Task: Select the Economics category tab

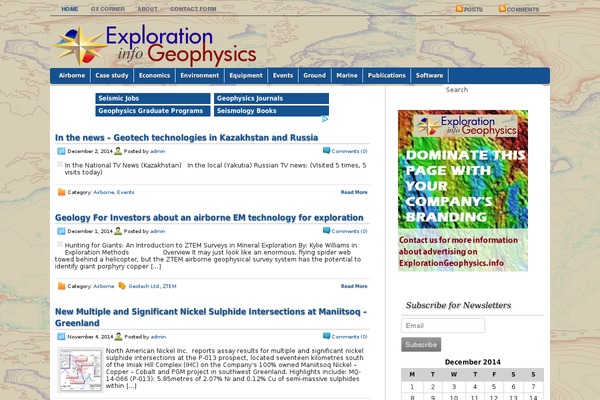Action: 154,76
